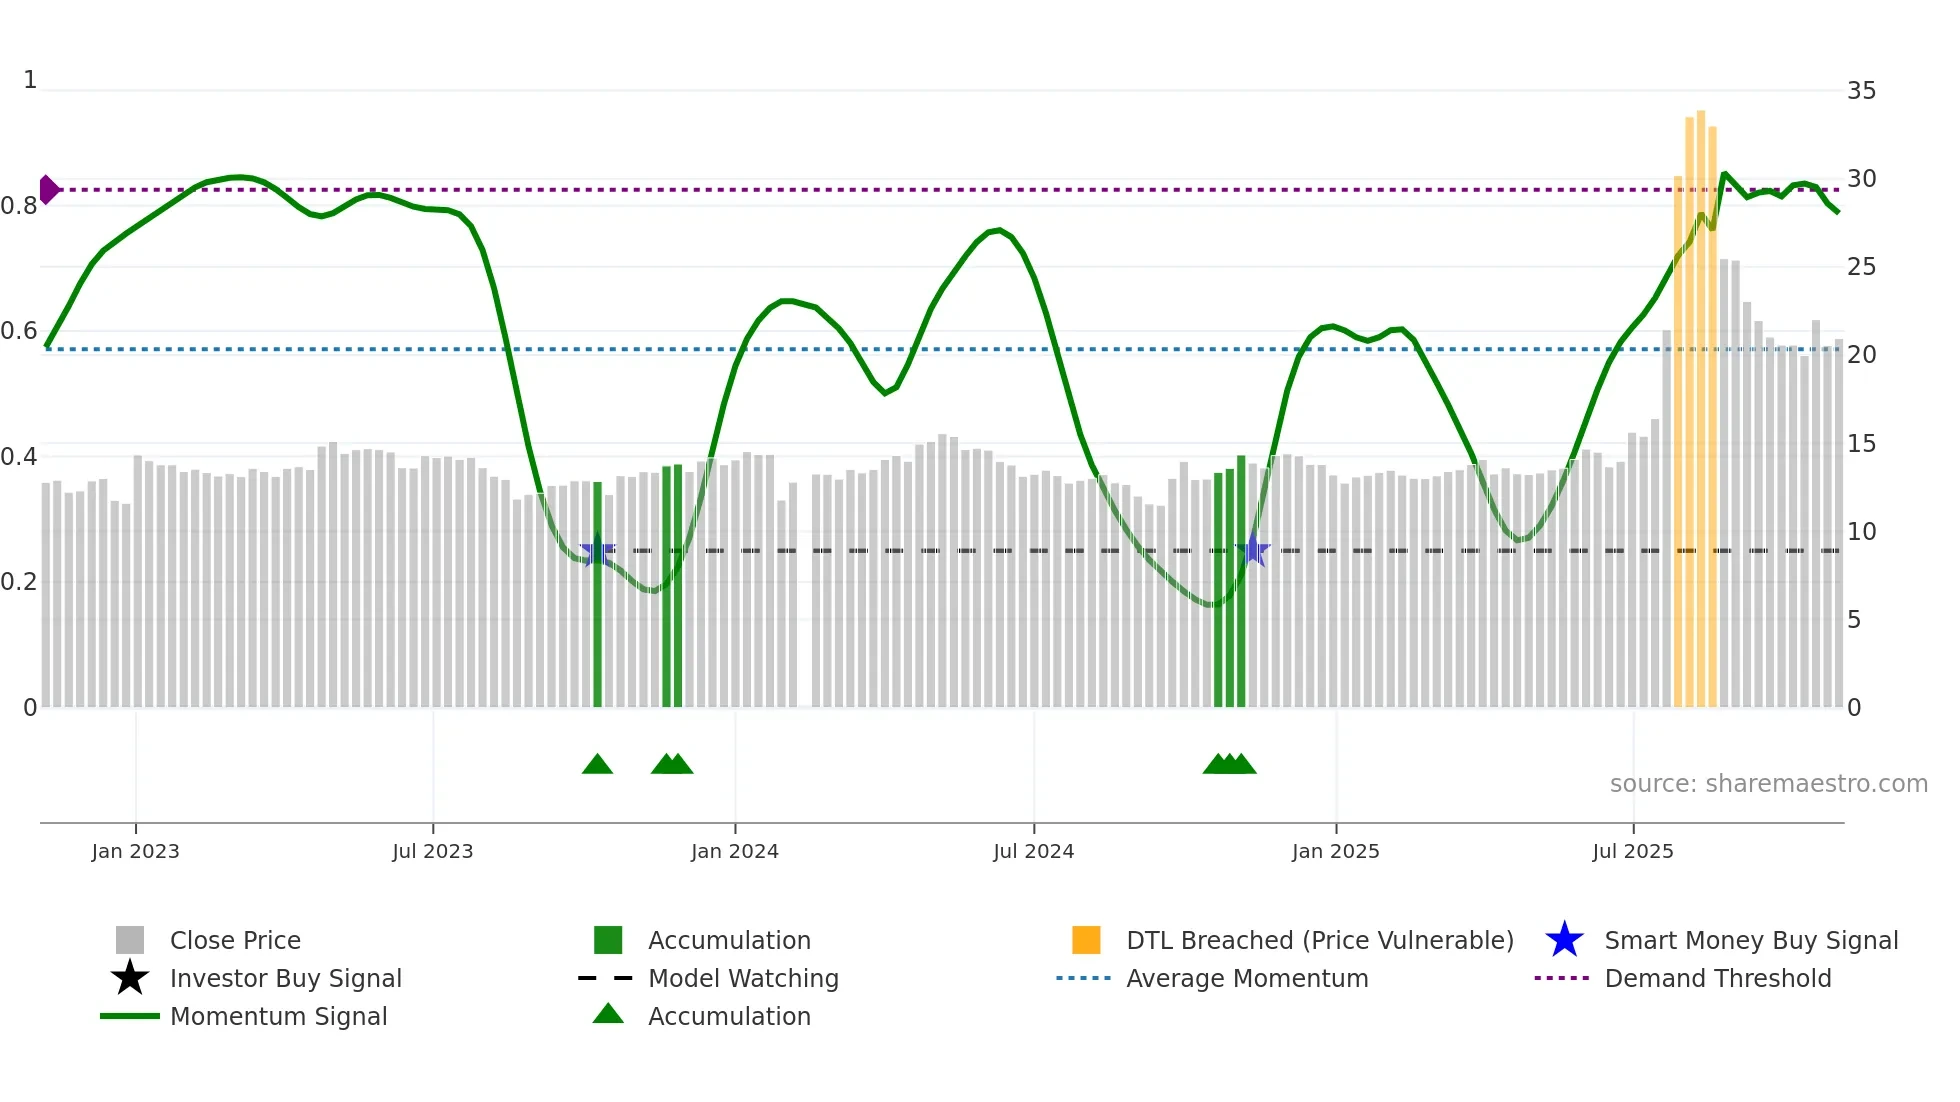Click the Jan 2025 x-axis label
Image resolution: width=1960 pixels, height=1102 pixels.
[x=1335, y=851]
